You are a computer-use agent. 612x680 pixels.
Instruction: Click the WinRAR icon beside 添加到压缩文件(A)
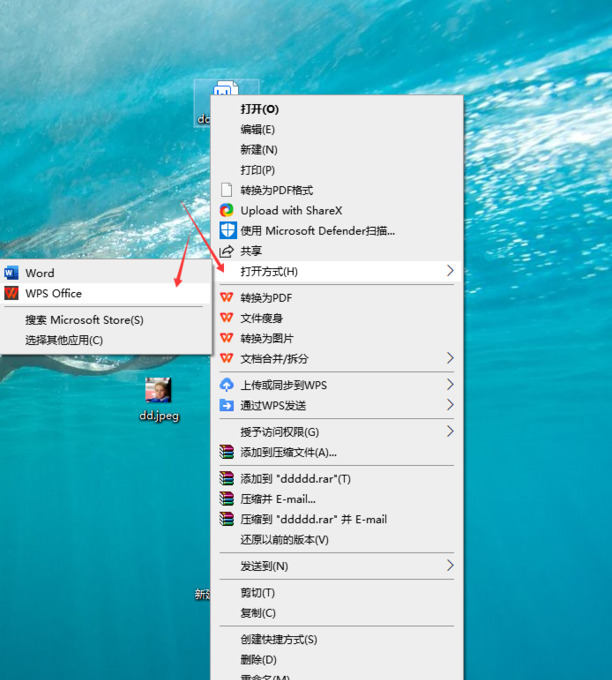226,452
